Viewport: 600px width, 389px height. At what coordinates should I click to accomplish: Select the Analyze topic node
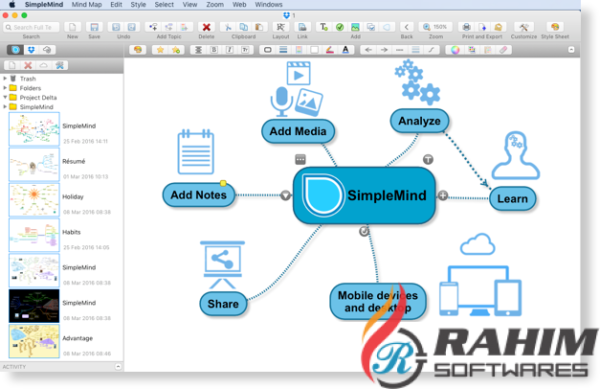click(419, 121)
